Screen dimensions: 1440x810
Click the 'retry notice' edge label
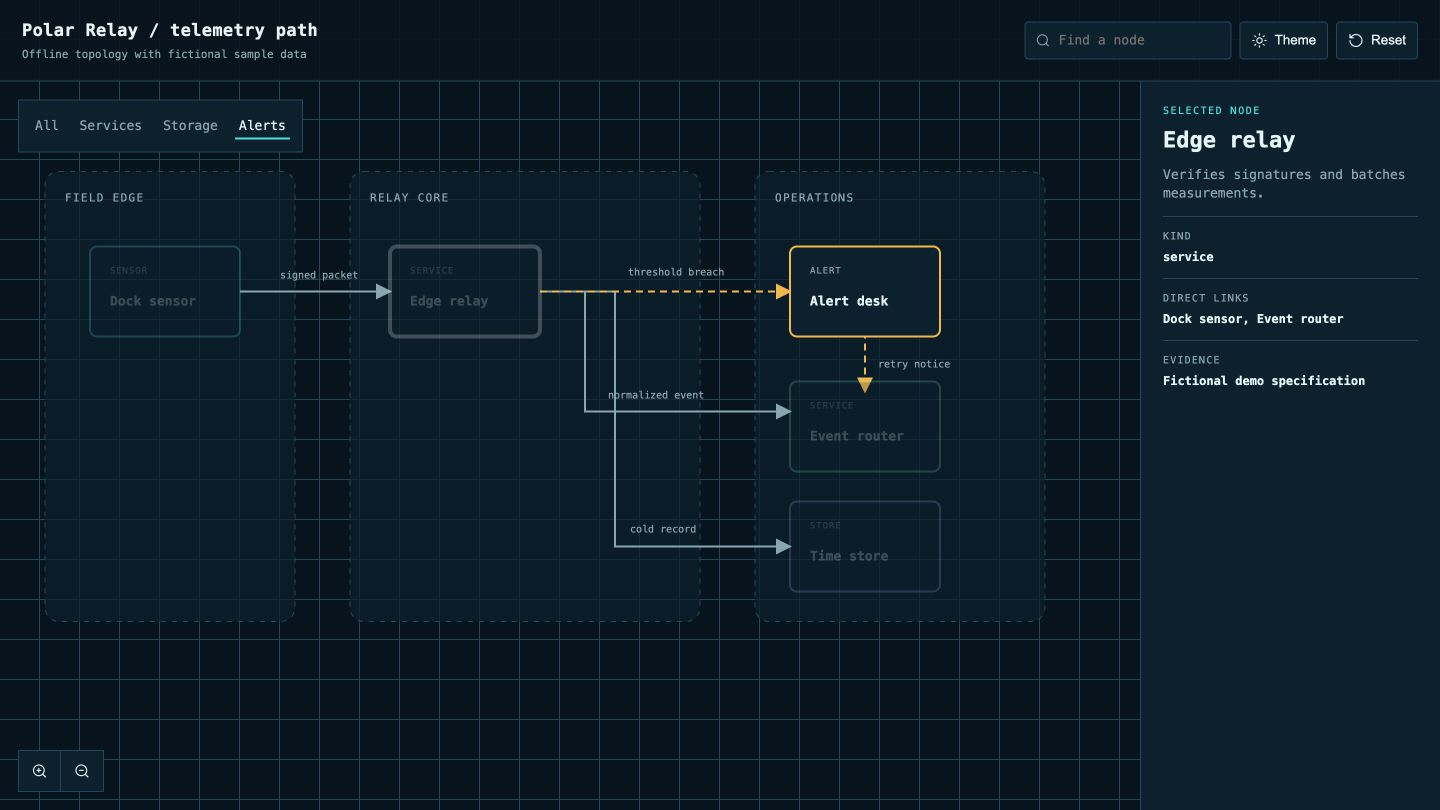(914, 364)
